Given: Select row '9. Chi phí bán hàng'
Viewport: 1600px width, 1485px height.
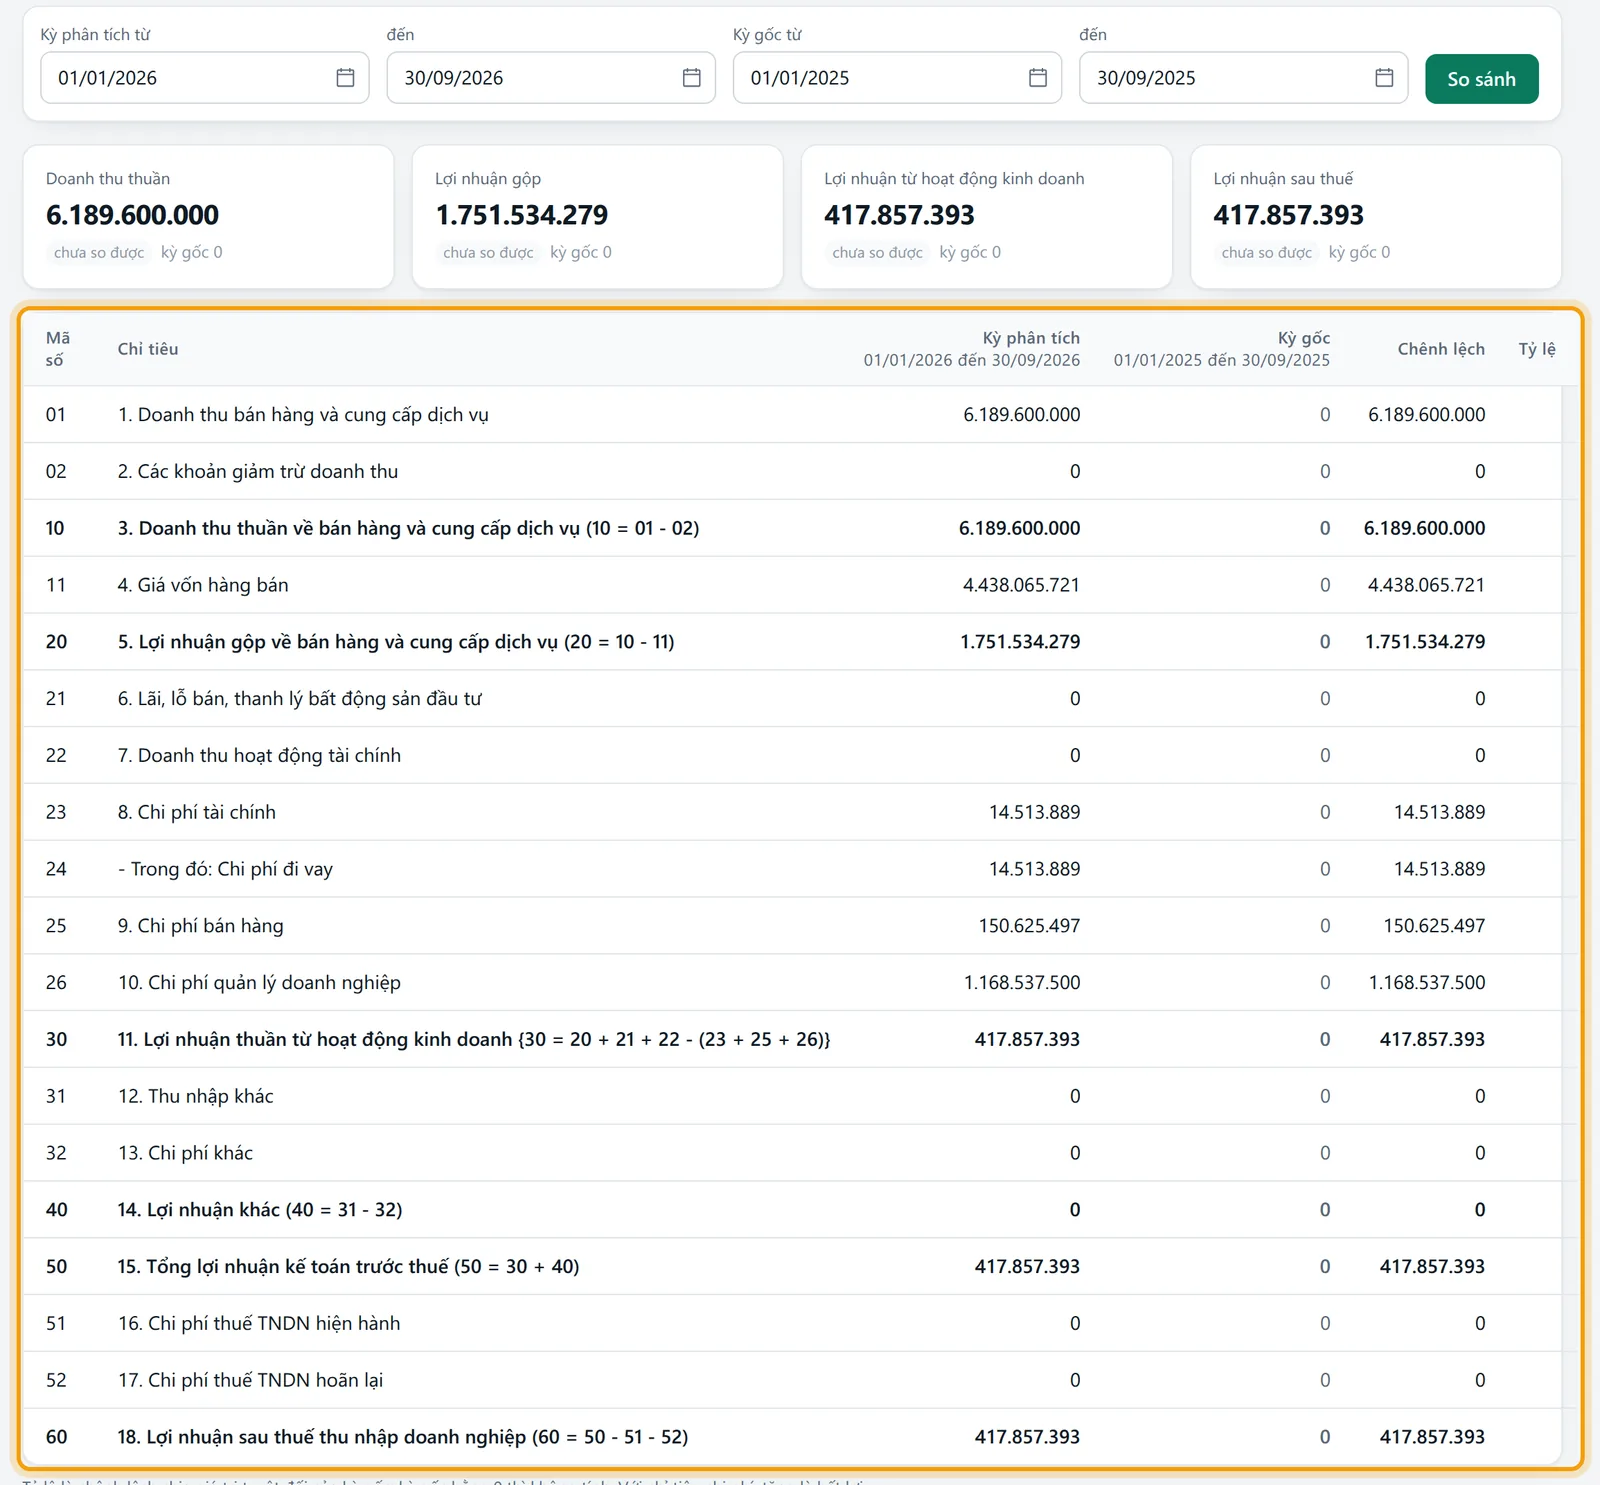Looking at the screenshot, I should coord(791,926).
